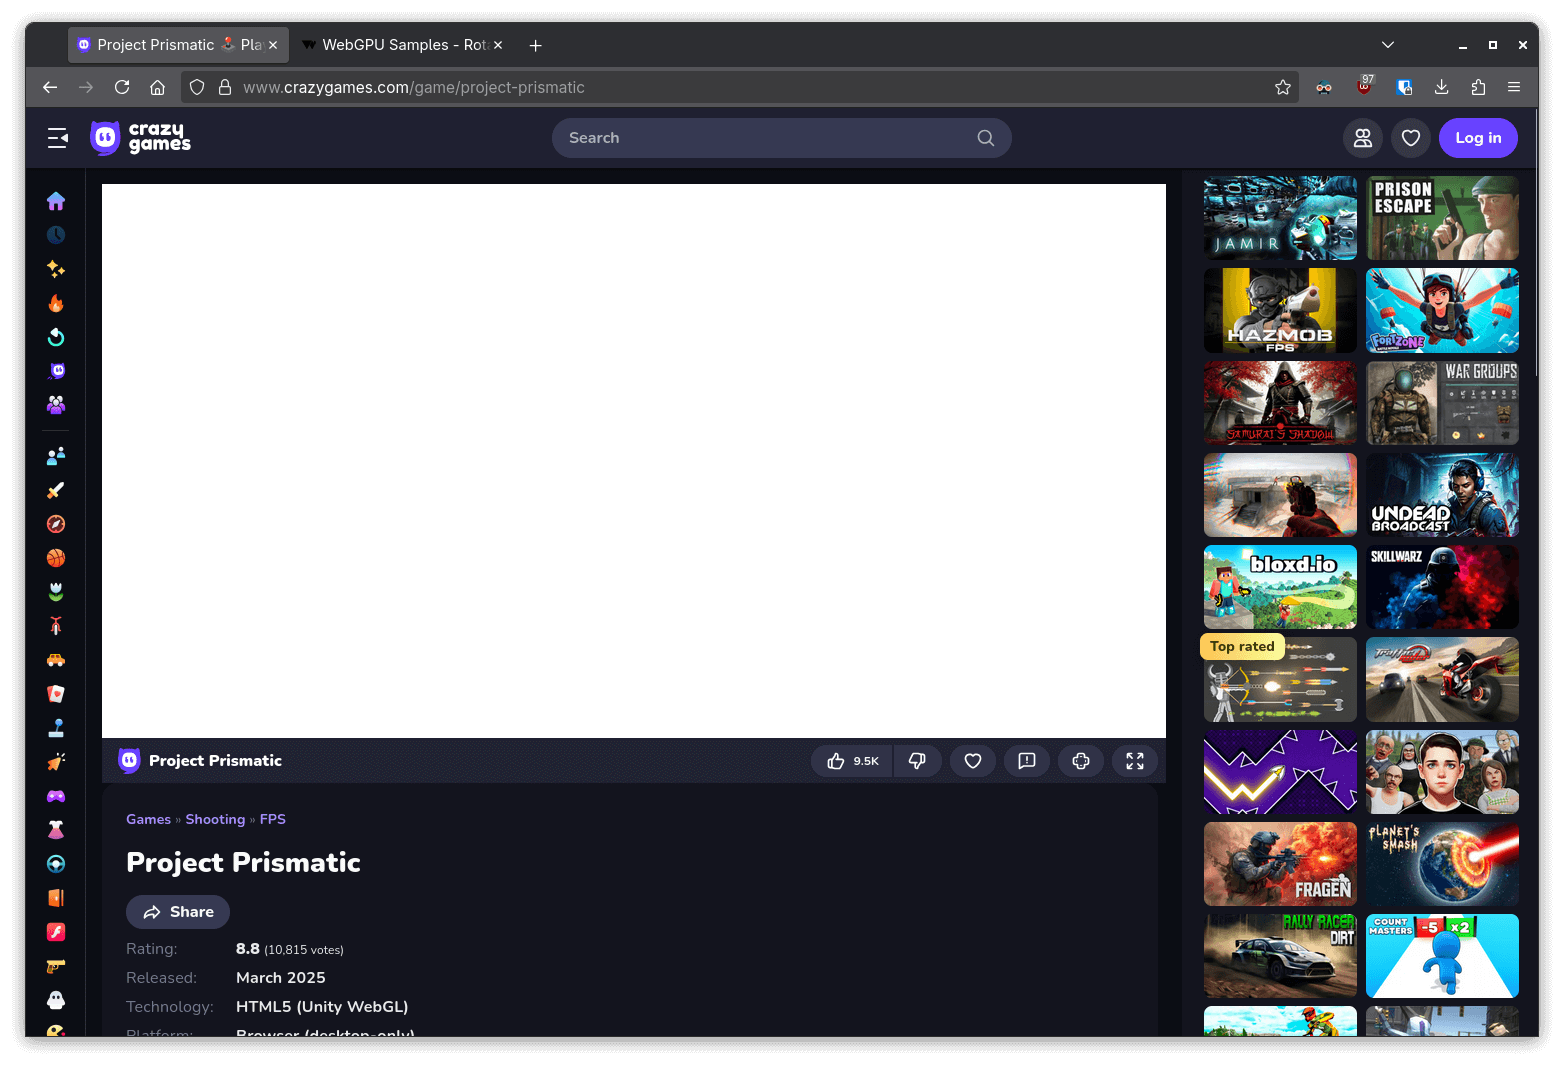Open the friends icon in the header
This screenshot has height=1065, width=1564.
coord(1362,138)
